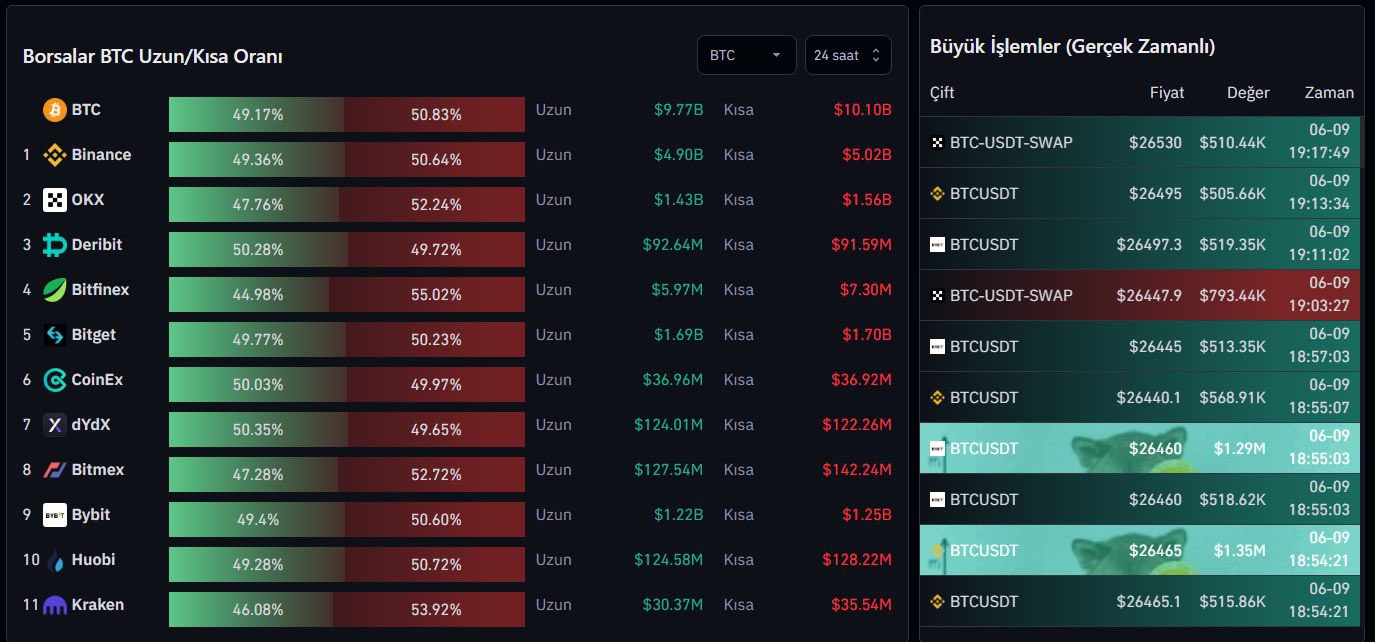Viewport: 1375px width, 642px height.
Task: Click the Bitmex exchange logo
Action: pyautogui.click(x=55, y=470)
